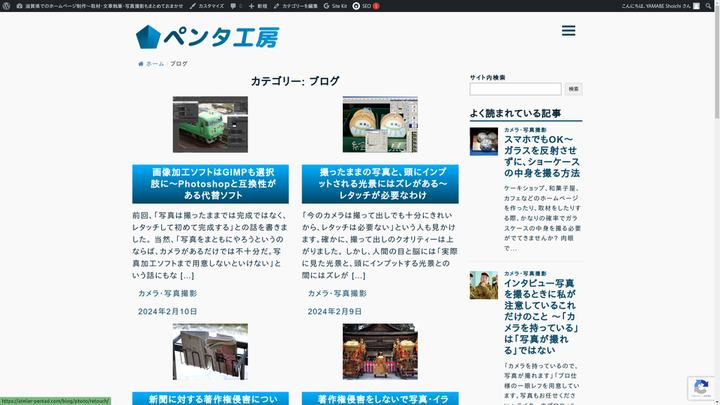Click the home icon in the breadcrumb

[141, 64]
